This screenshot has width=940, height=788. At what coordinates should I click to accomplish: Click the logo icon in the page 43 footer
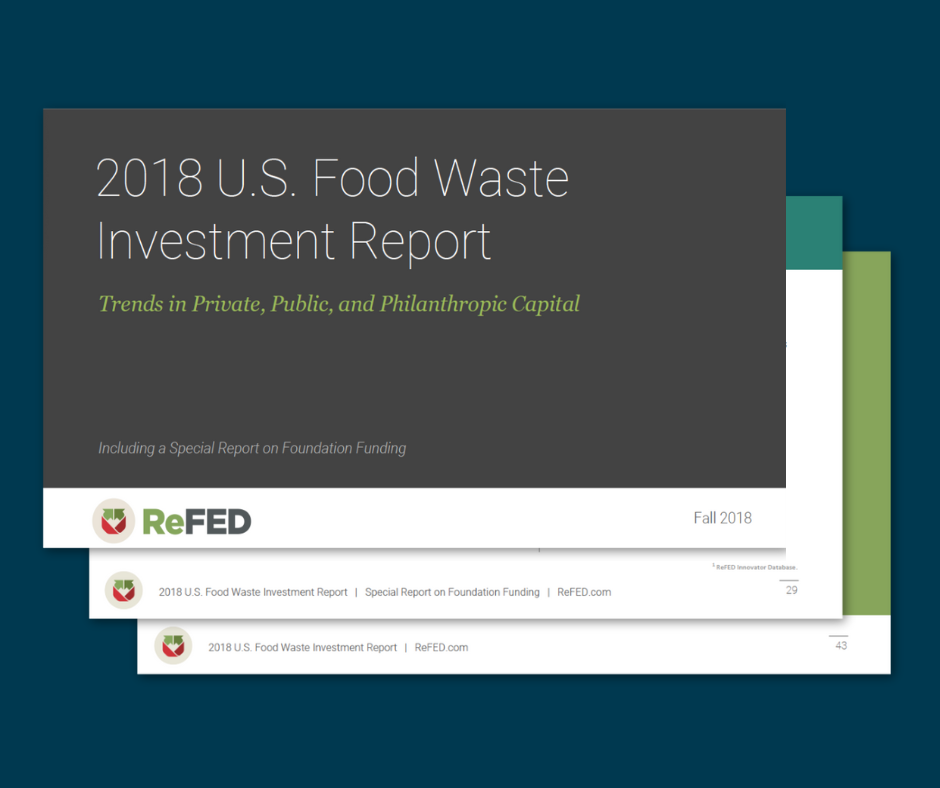point(172,646)
